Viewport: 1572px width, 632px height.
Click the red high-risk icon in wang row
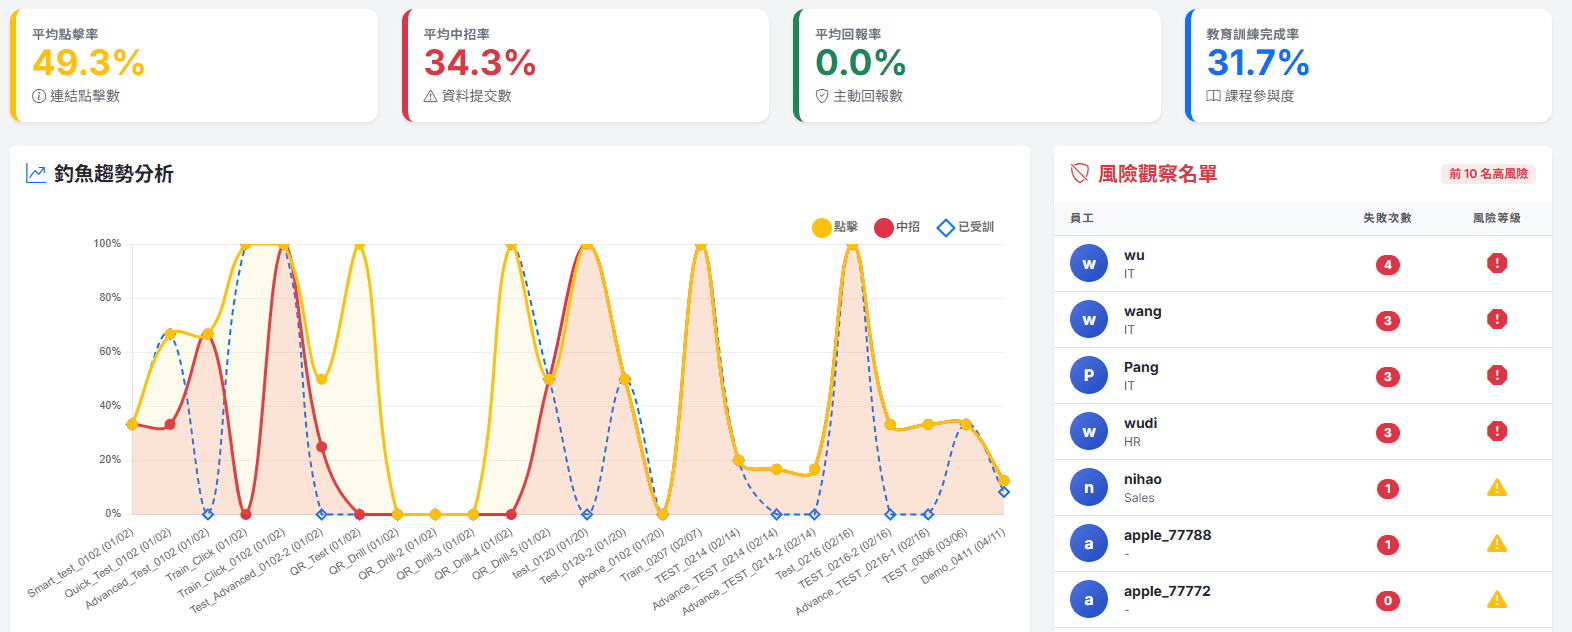coord(1497,319)
